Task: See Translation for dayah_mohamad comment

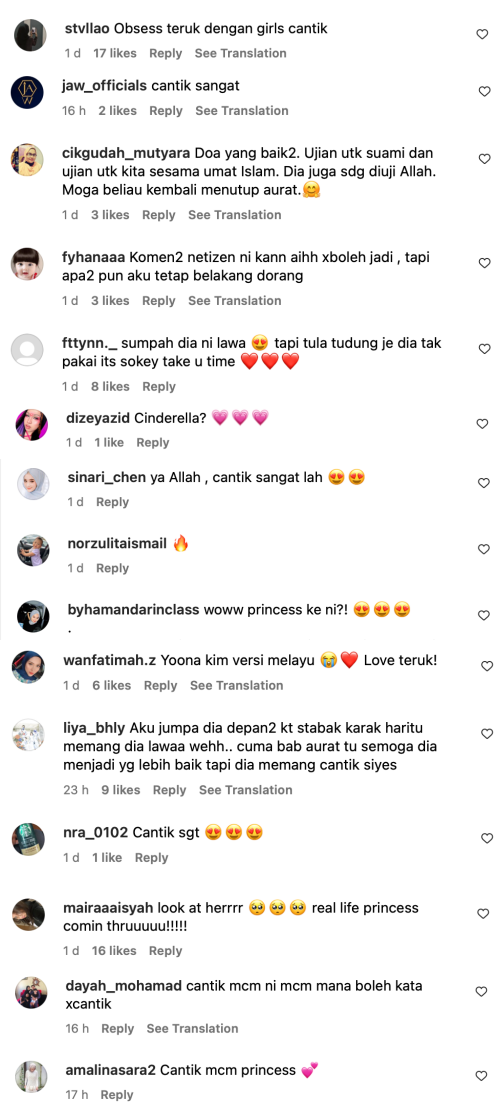Action: [x=193, y=1028]
